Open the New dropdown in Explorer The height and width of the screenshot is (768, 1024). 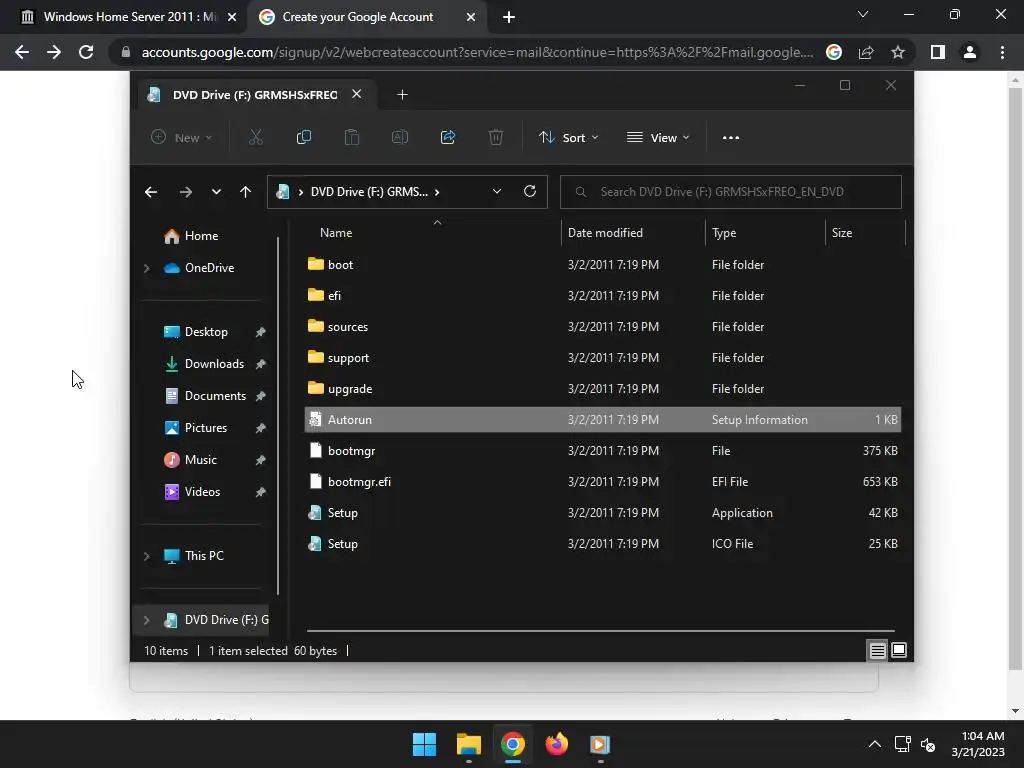tap(182, 138)
